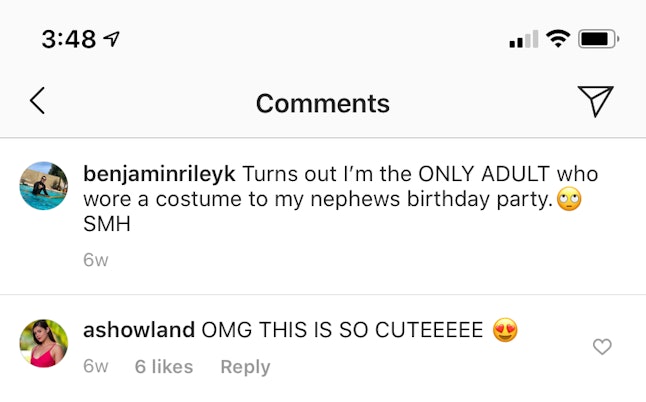646x402 pixels.
Task: Tap the "OMG THIS IS SO CUTEEEEE" comment text
Action: (342, 330)
